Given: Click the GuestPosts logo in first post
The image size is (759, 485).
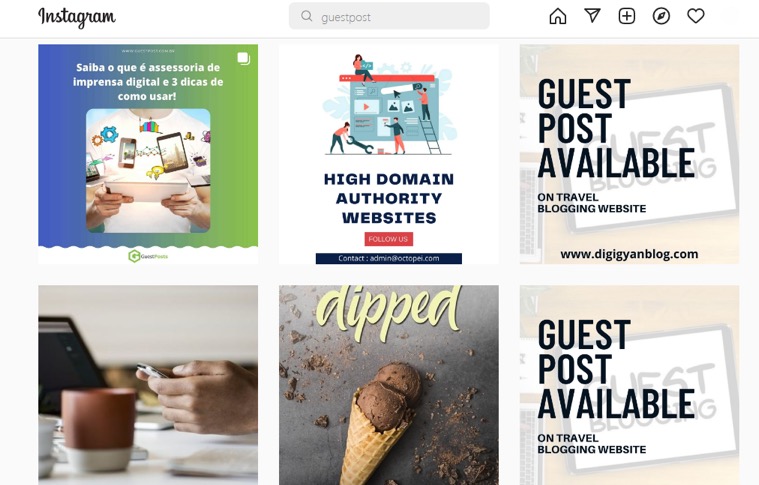Looking at the screenshot, I should 148,256.
